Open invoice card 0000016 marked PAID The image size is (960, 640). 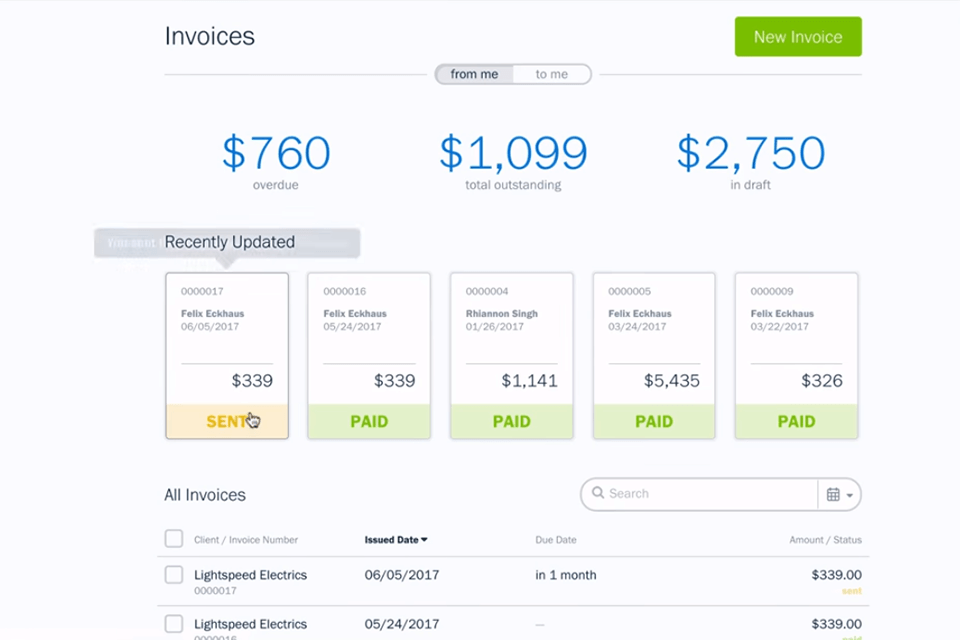(369, 355)
